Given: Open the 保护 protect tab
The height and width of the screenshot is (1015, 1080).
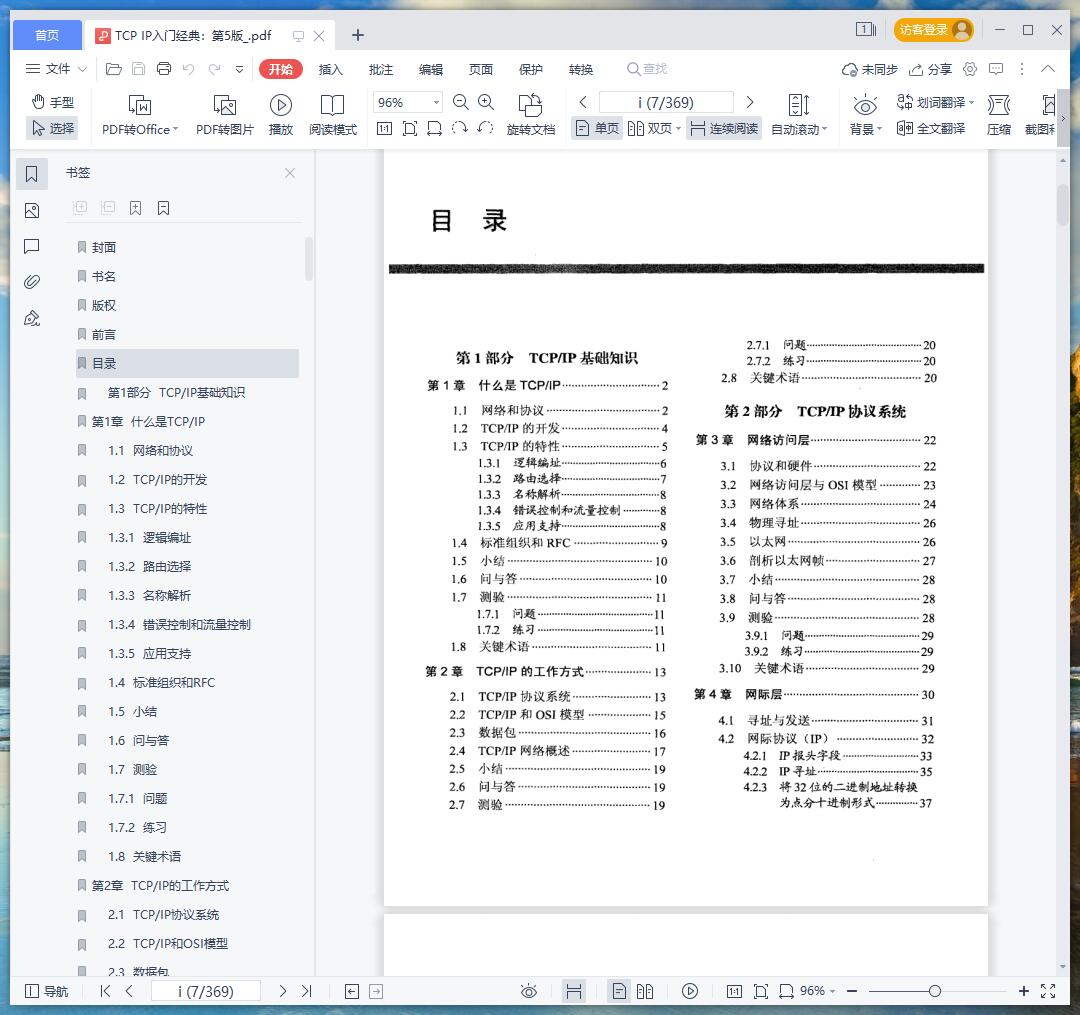Looking at the screenshot, I should click(x=531, y=70).
